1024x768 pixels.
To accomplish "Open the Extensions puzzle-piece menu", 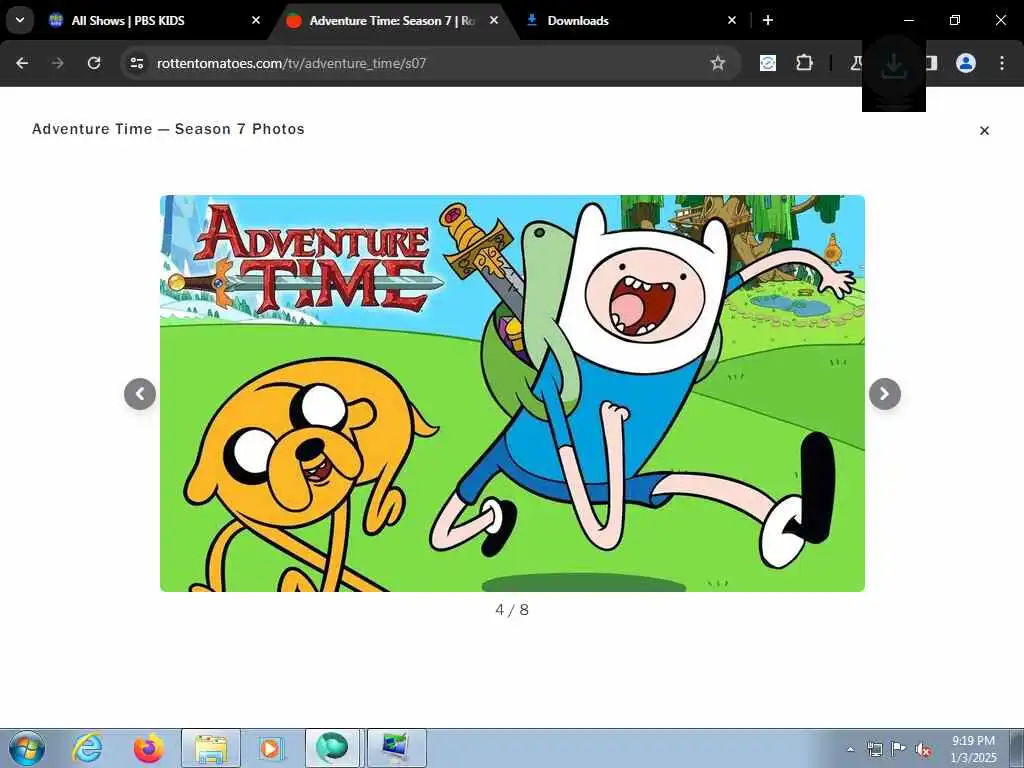I will pos(805,63).
